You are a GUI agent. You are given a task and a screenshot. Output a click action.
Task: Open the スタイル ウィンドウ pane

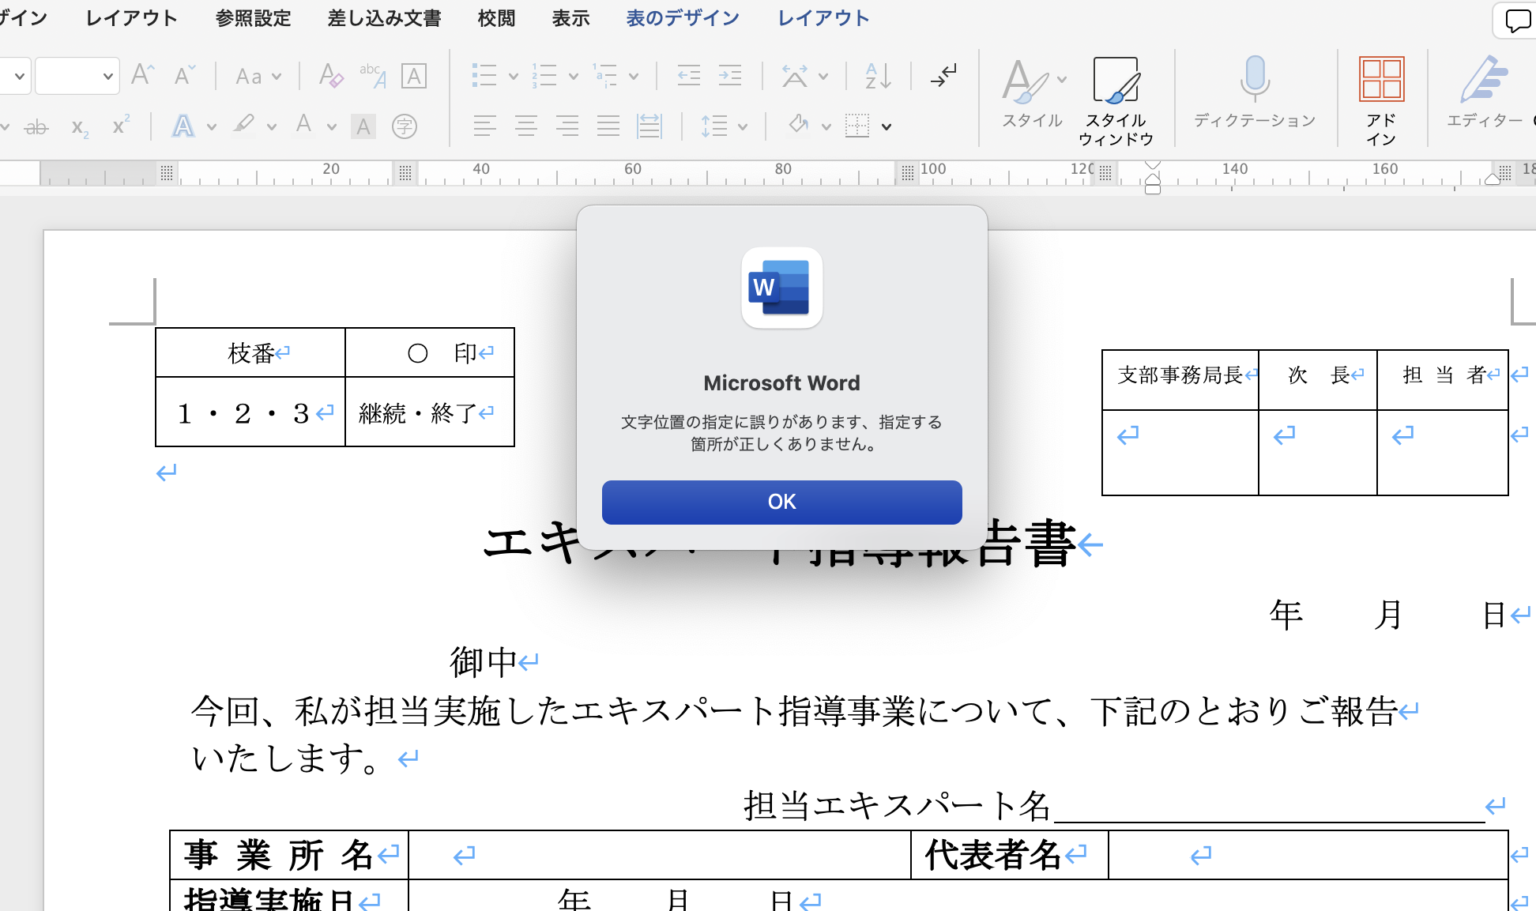(x=1115, y=100)
